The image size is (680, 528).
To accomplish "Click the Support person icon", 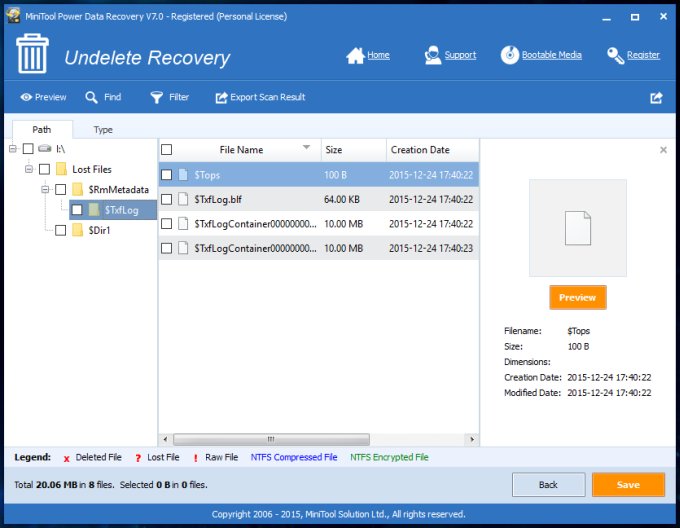I will point(432,55).
